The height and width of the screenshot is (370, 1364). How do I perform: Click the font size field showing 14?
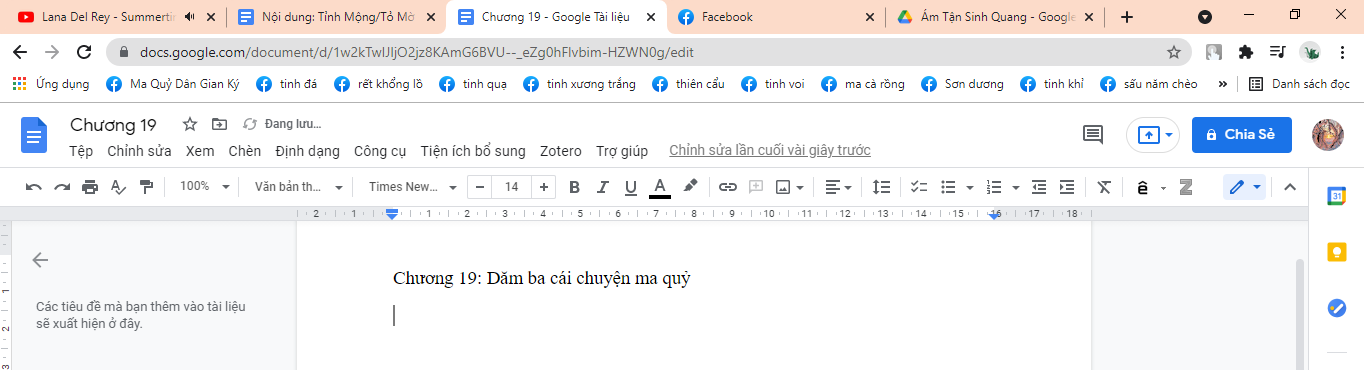pos(512,187)
